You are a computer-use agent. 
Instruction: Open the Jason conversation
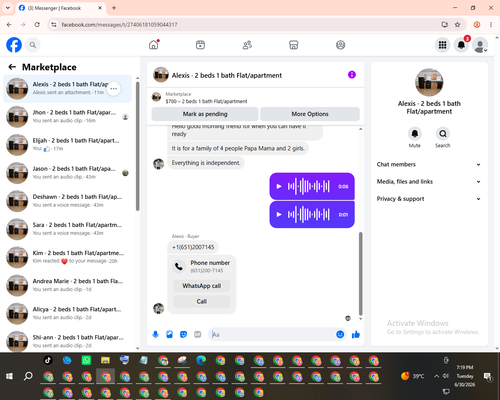point(67,173)
